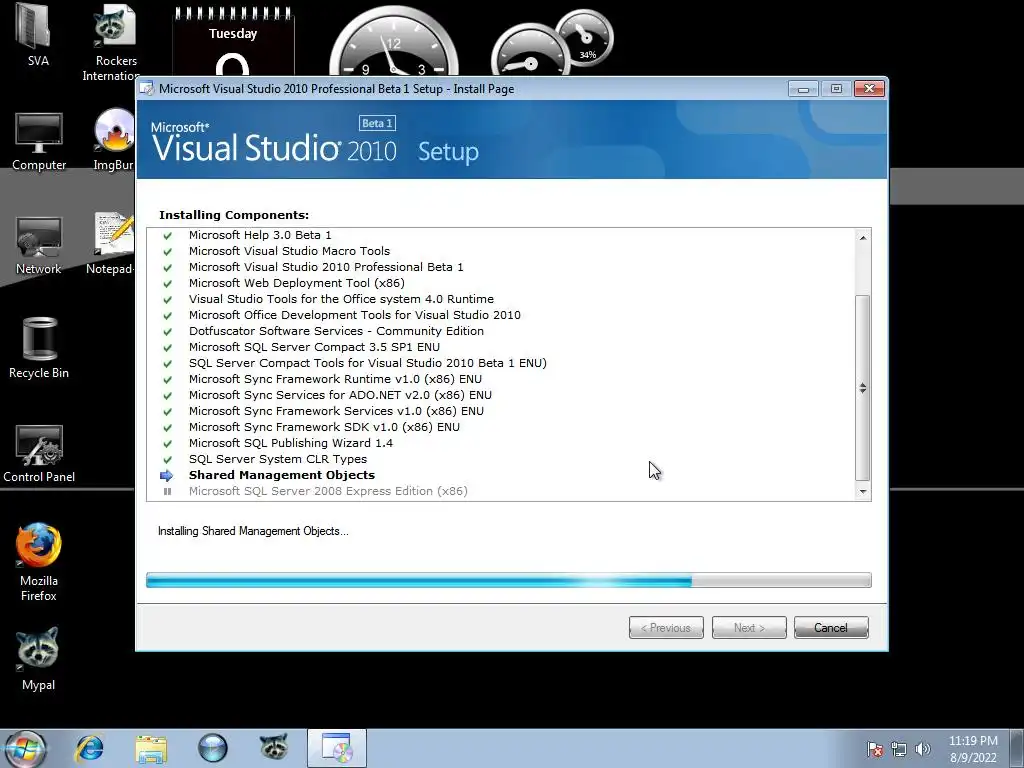Click the Cancel button
The height and width of the screenshot is (768, 1024).
[x=831, y=628]
